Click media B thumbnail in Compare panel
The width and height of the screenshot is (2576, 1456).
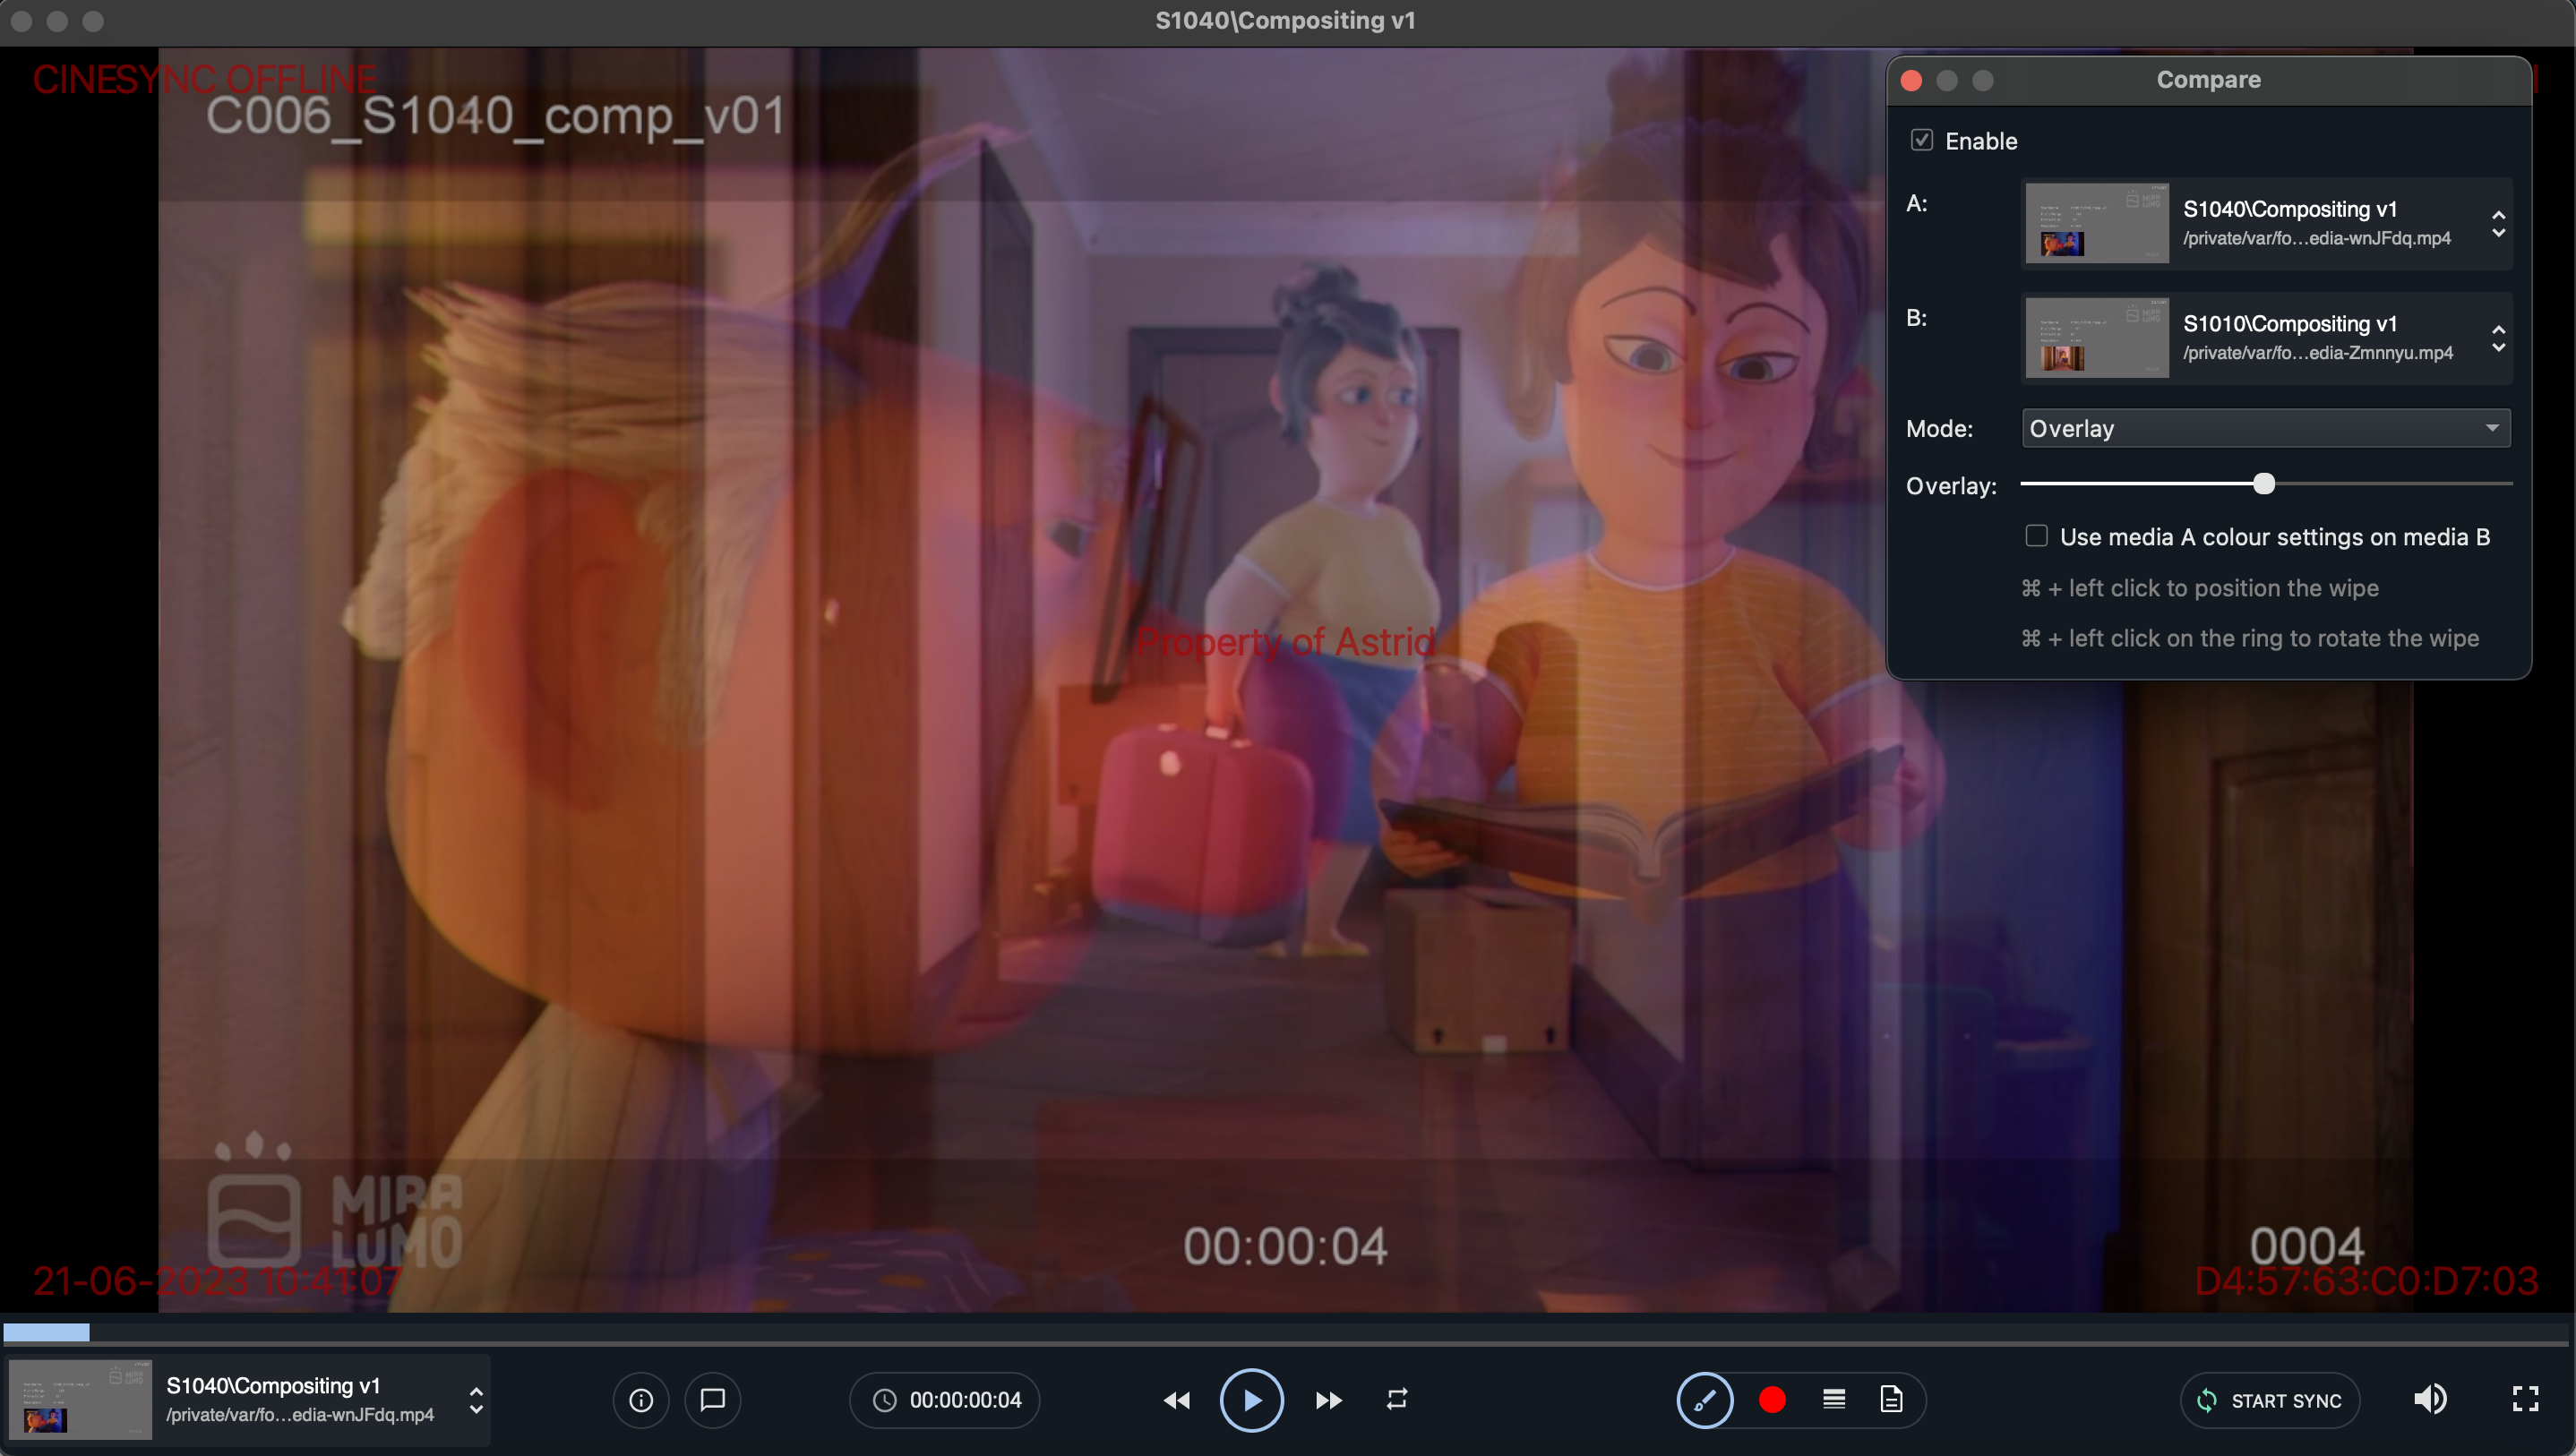coord(2097,338)
